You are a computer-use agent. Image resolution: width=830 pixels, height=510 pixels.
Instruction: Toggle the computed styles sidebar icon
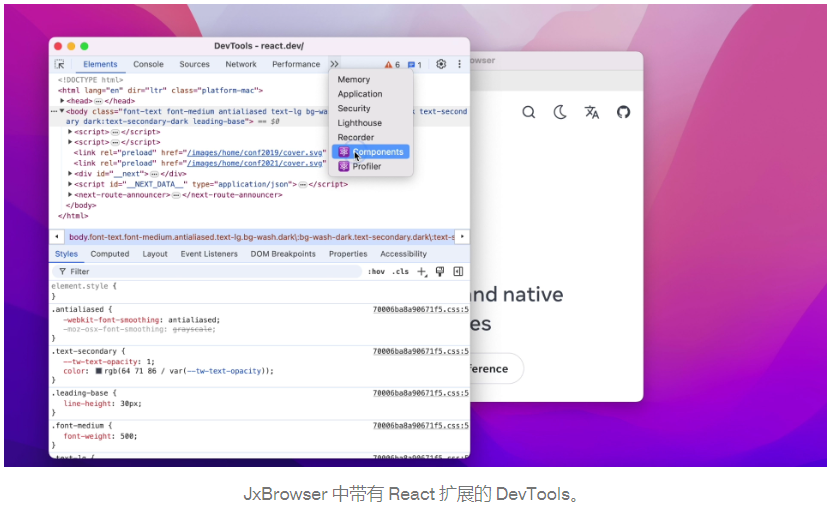tap(458, 272)
